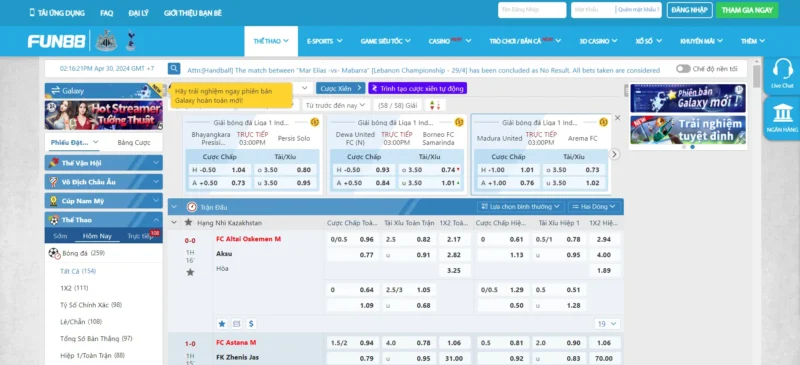Click the scoreboard icon under the Aksu match
800x365 pixels.
tap(237, 324)
